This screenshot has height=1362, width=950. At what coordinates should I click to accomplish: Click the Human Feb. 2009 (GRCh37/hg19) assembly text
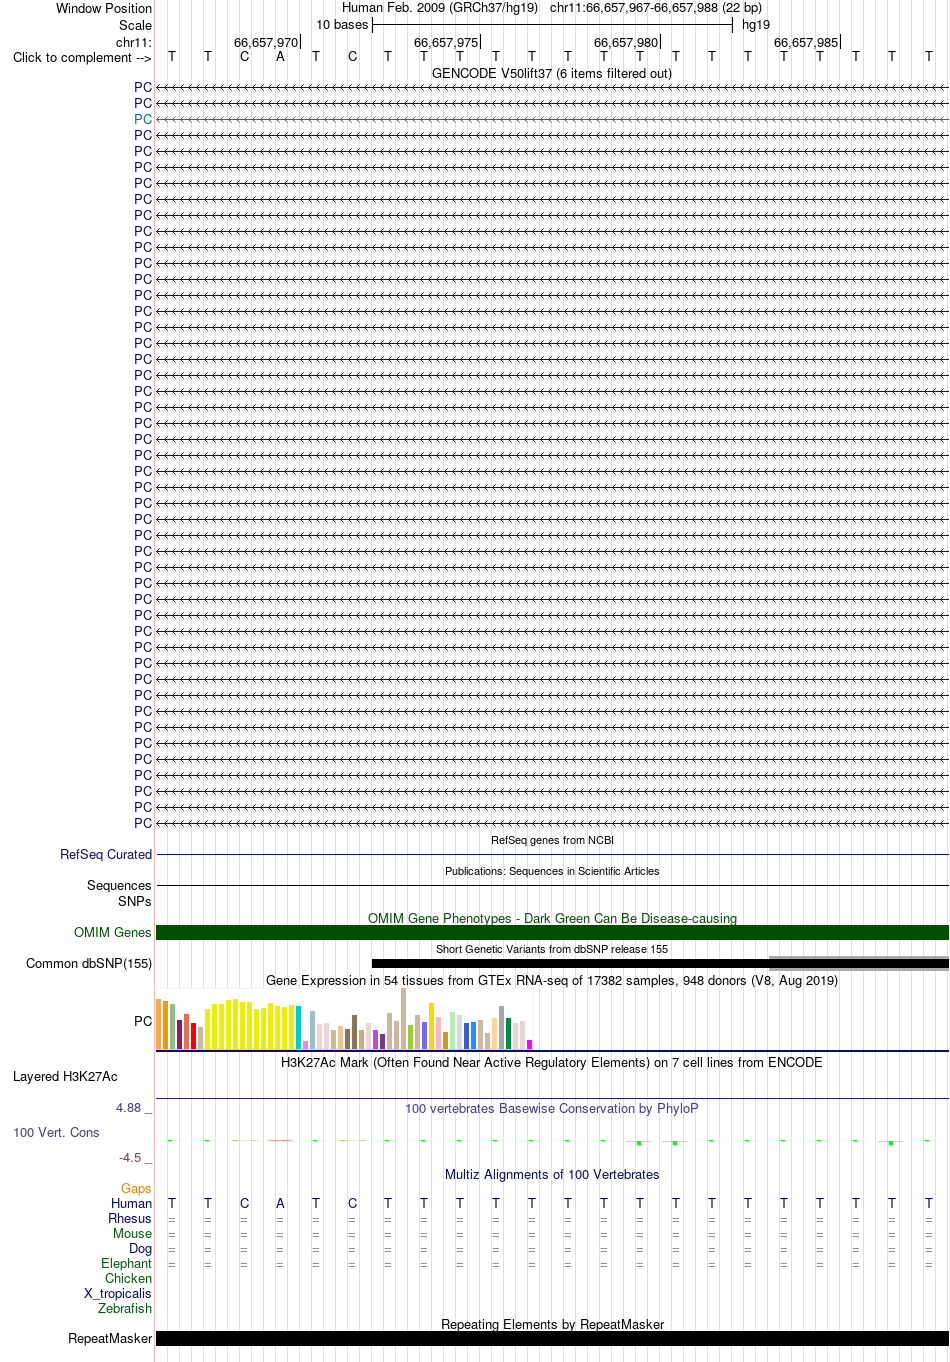tap(440, 8)
